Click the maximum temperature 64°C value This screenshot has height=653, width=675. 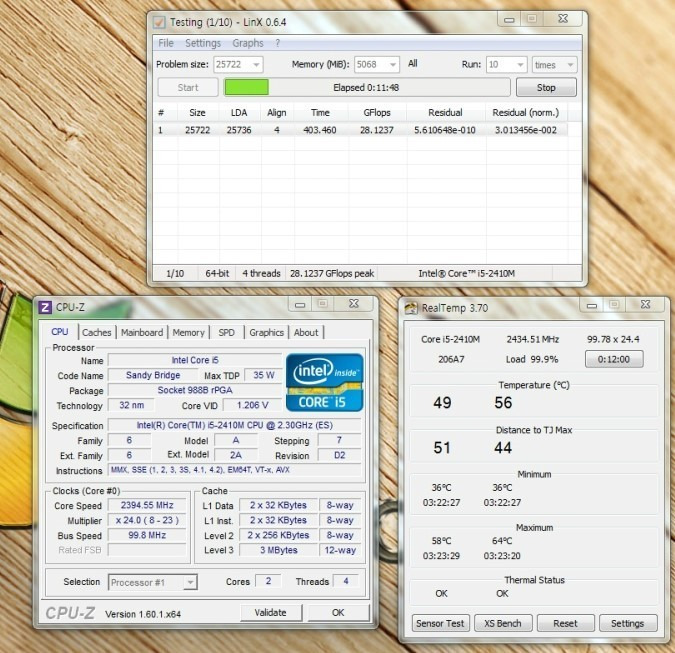click(502, 541)
